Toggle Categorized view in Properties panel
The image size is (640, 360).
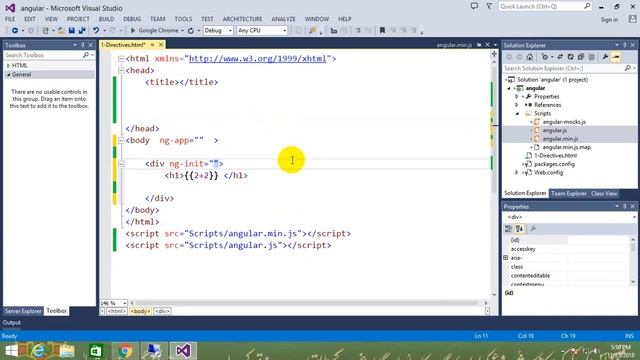coord(509,229)
